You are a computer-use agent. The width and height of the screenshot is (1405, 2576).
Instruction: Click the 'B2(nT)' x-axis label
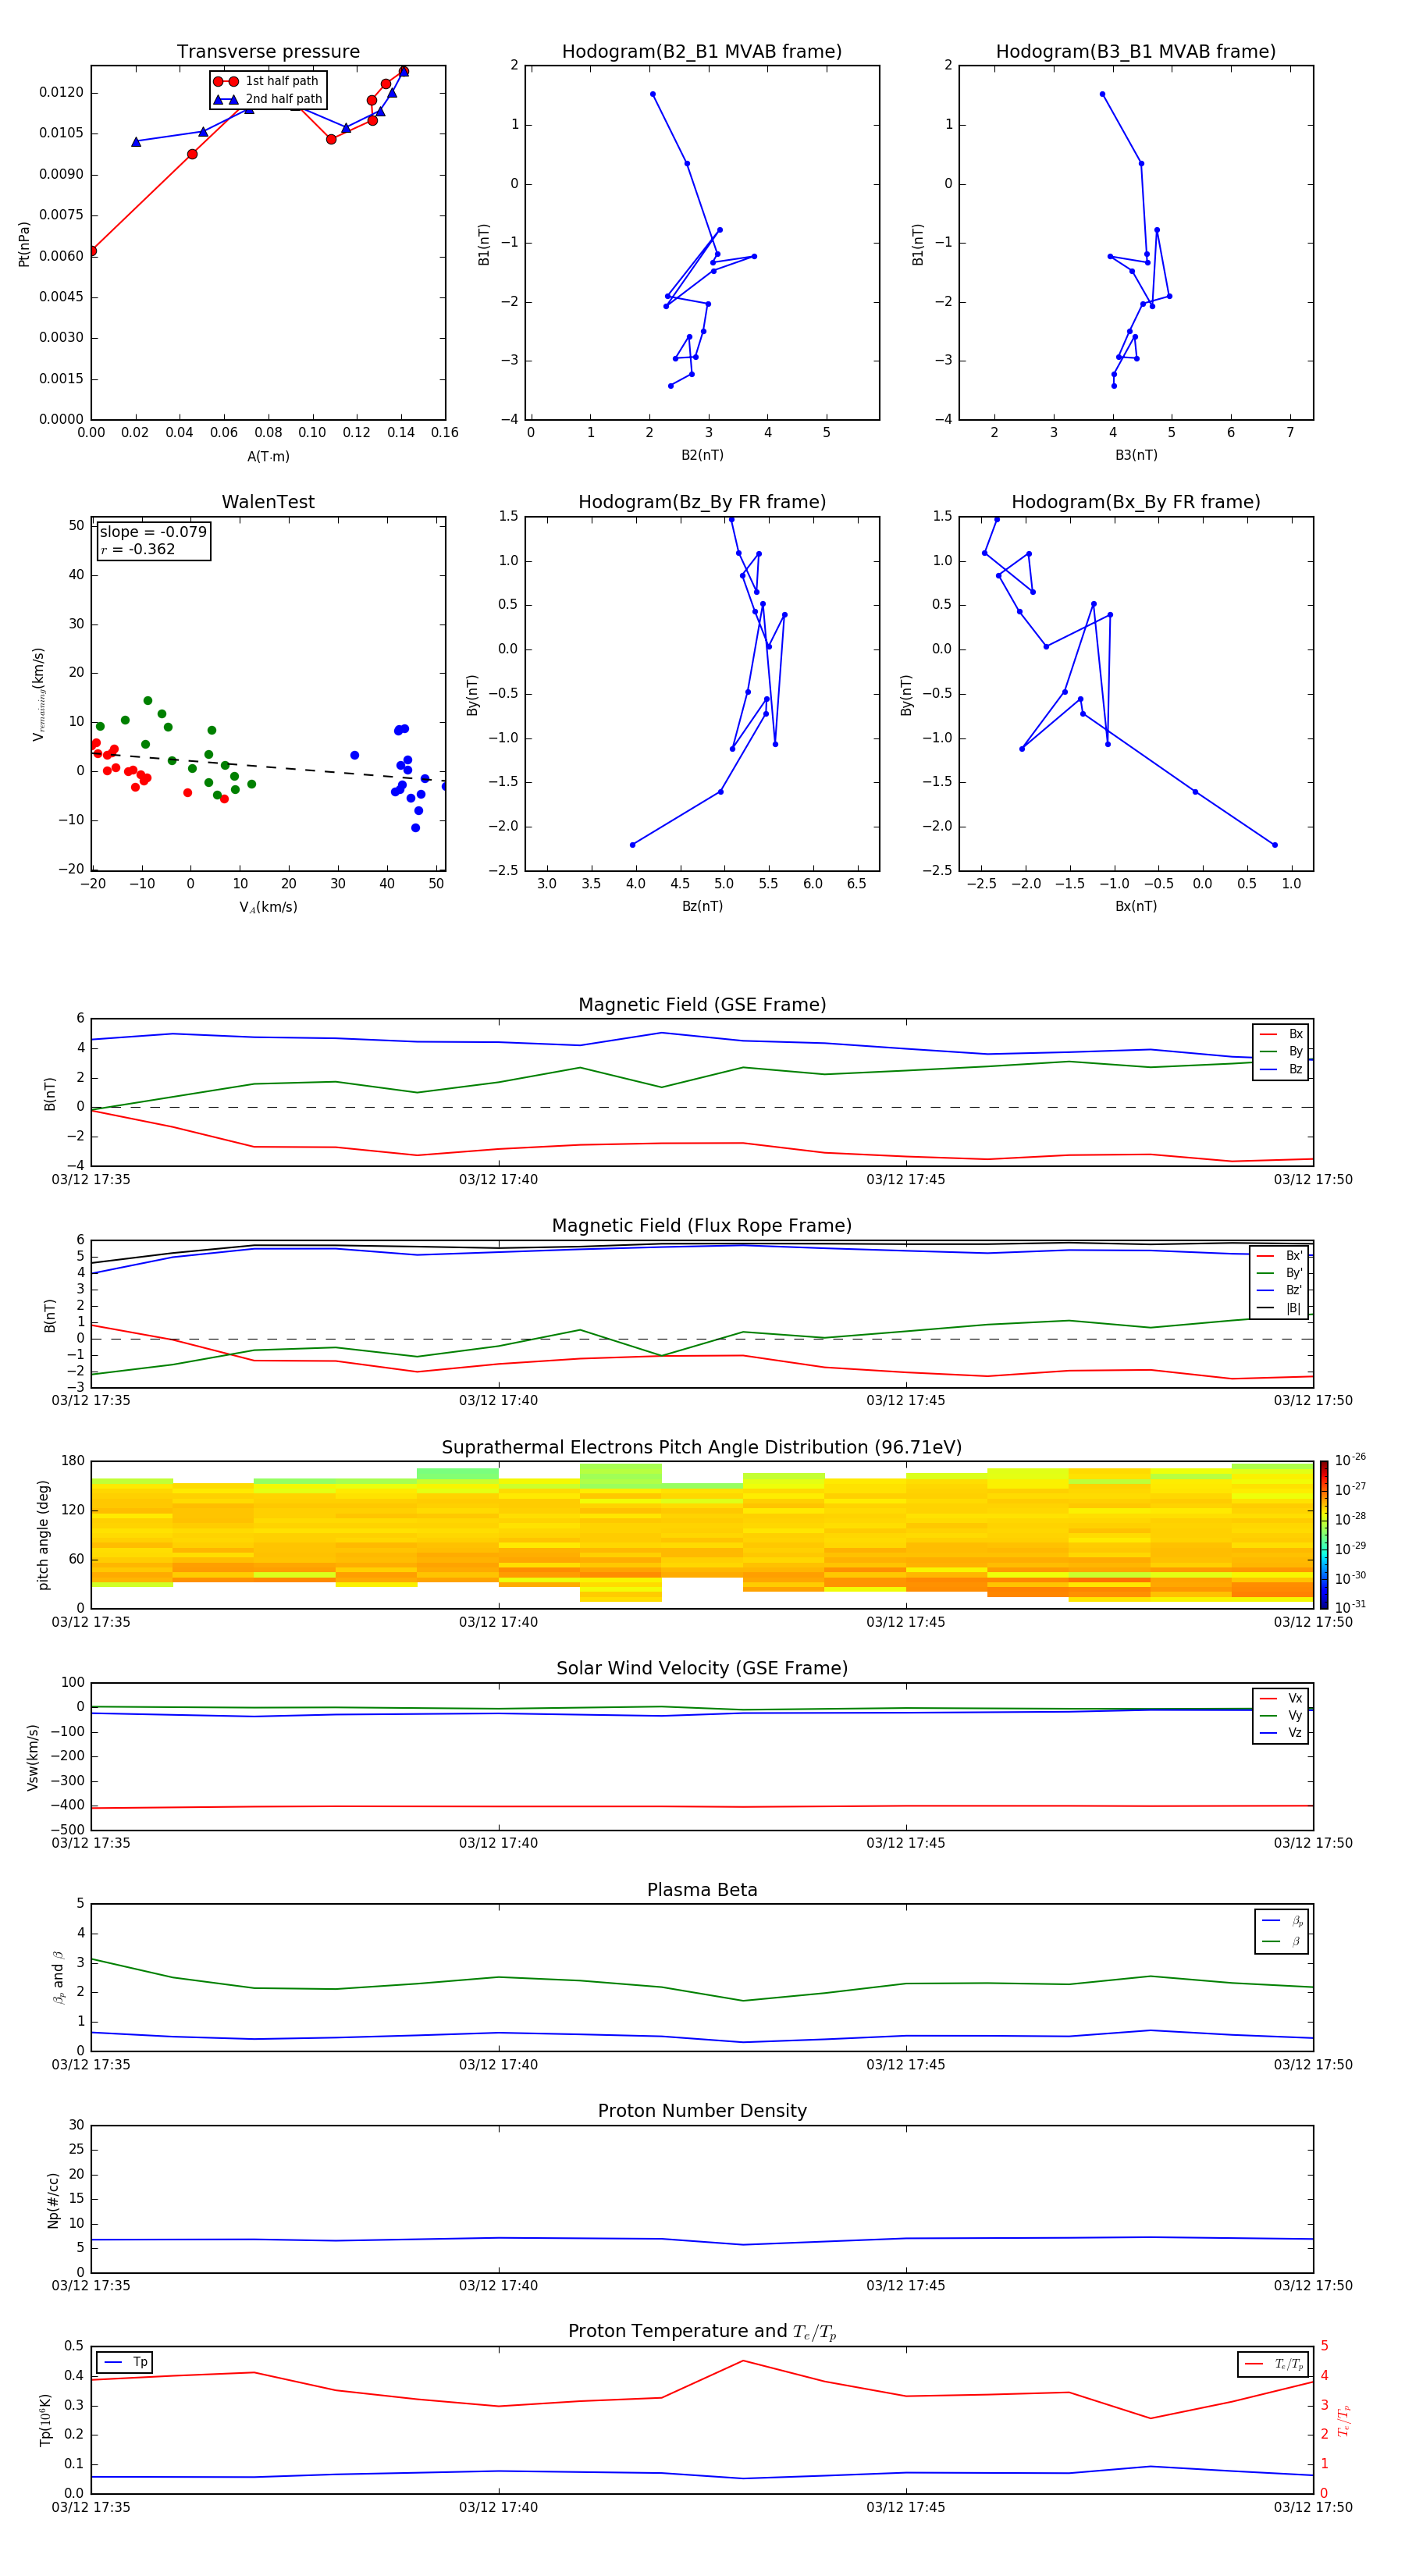(x=702, y=455)
